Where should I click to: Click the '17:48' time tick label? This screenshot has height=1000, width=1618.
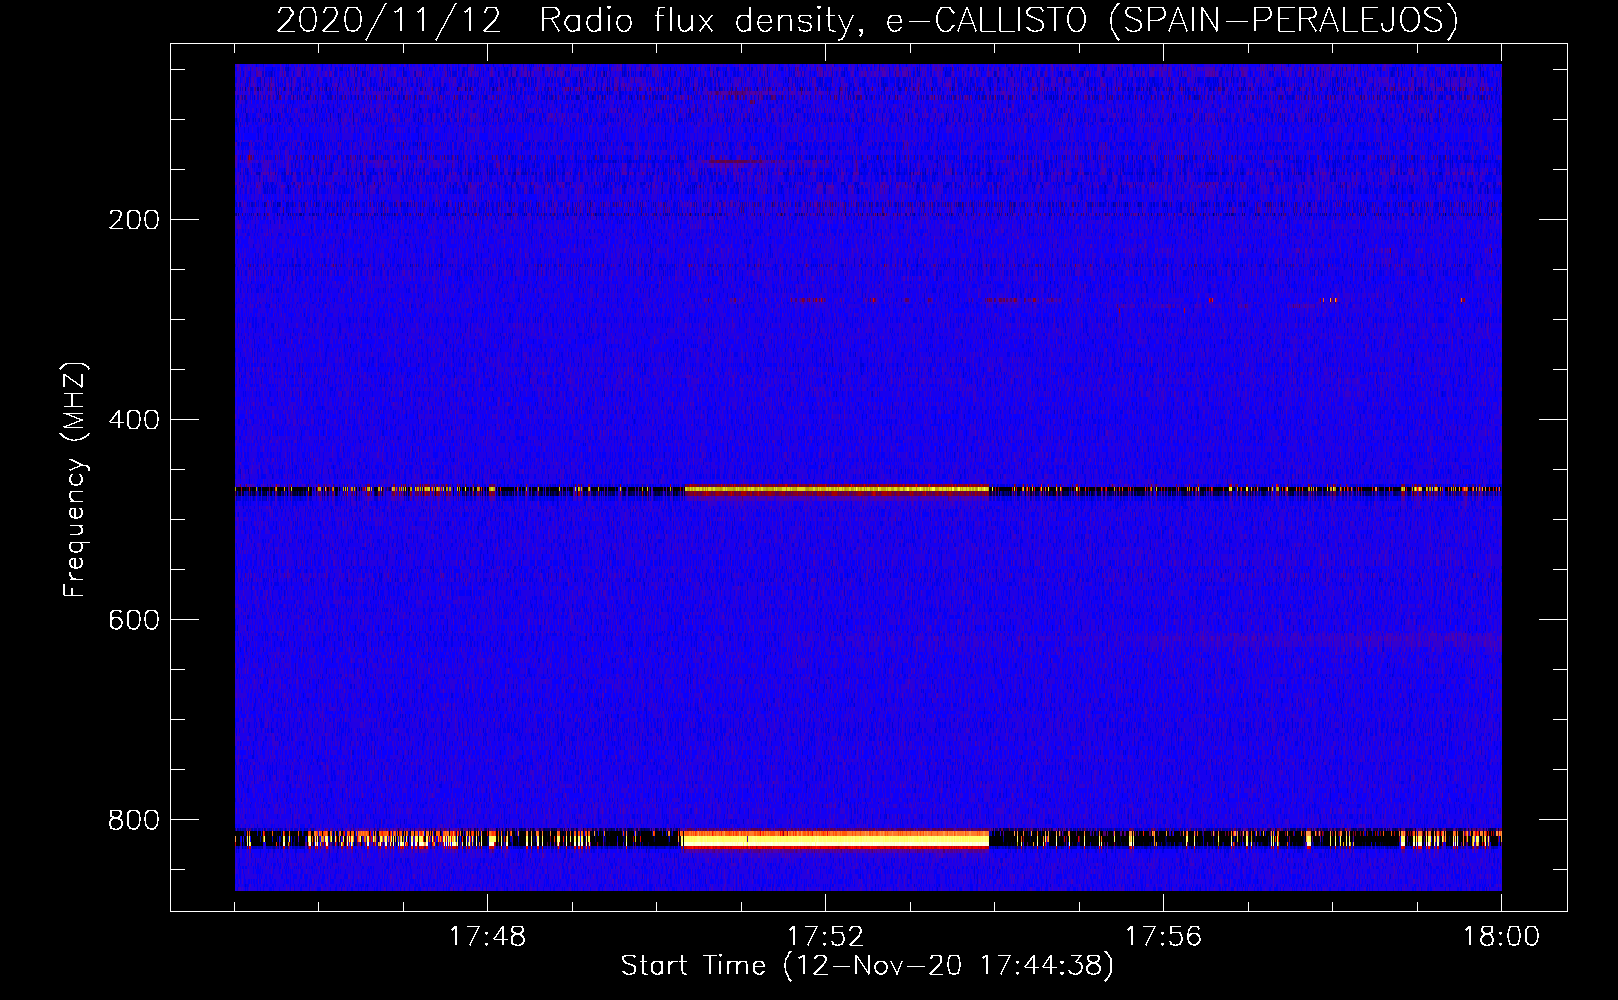[487, 937]
